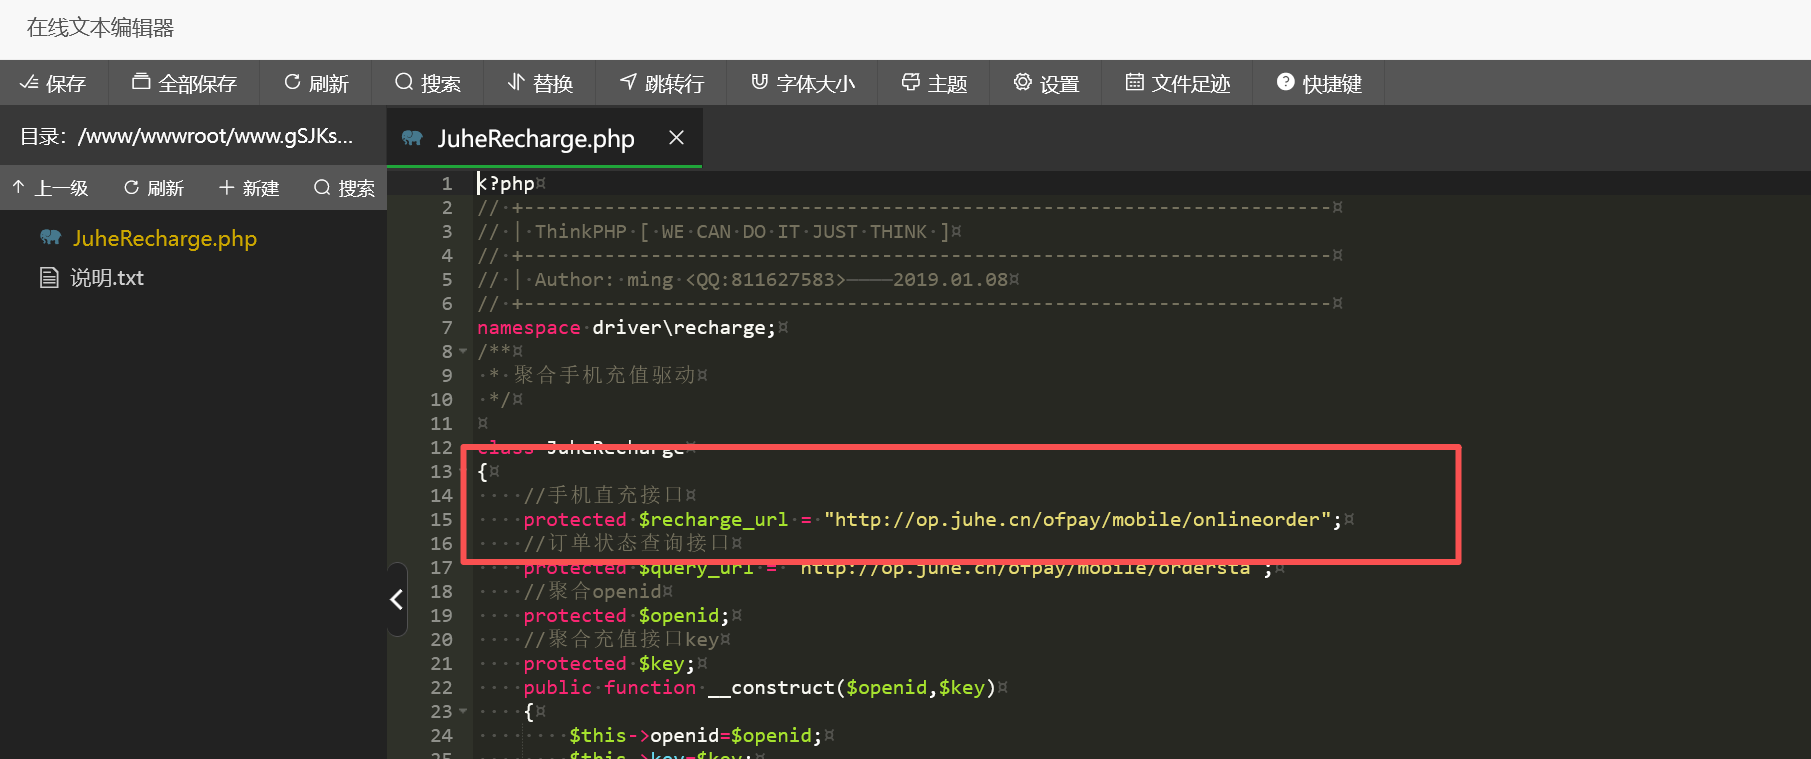Open 跳转行 go-to-line tool
Viewport: 1811px width, 759px height.
click(662, 83)
